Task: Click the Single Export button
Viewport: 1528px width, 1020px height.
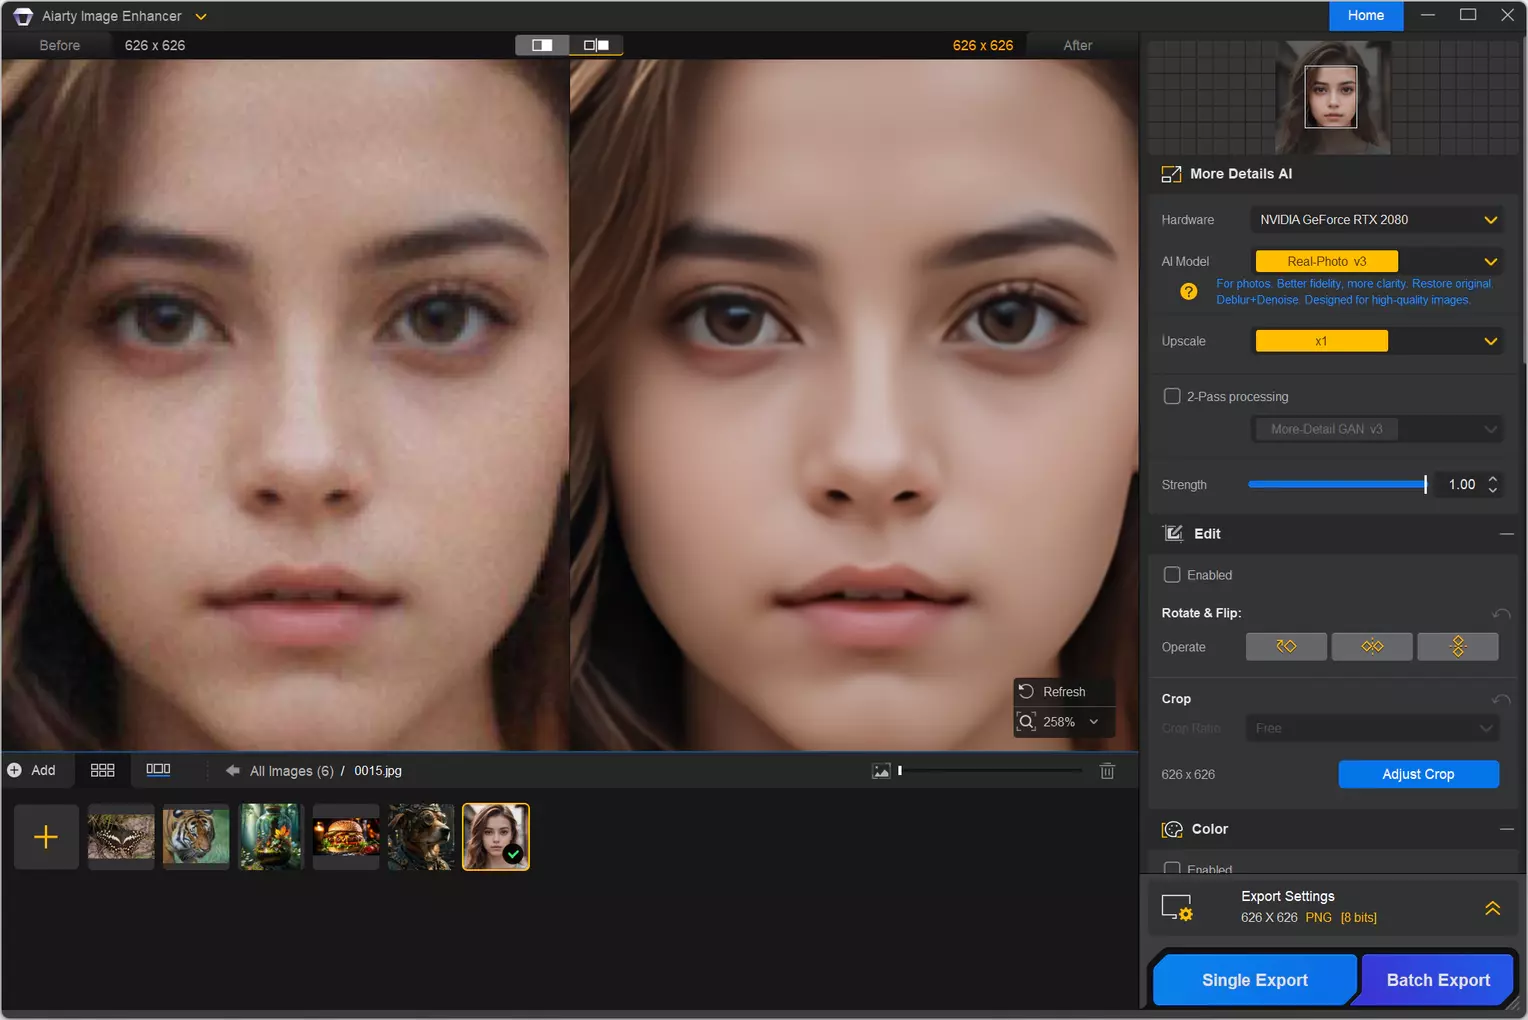Action: point(1254,980)
